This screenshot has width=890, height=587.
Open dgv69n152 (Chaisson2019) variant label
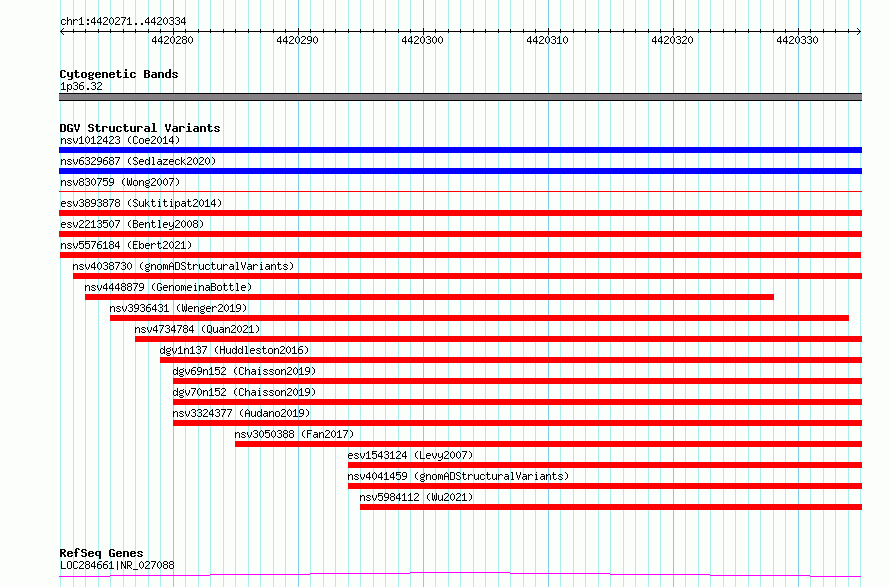pos(244,371)
